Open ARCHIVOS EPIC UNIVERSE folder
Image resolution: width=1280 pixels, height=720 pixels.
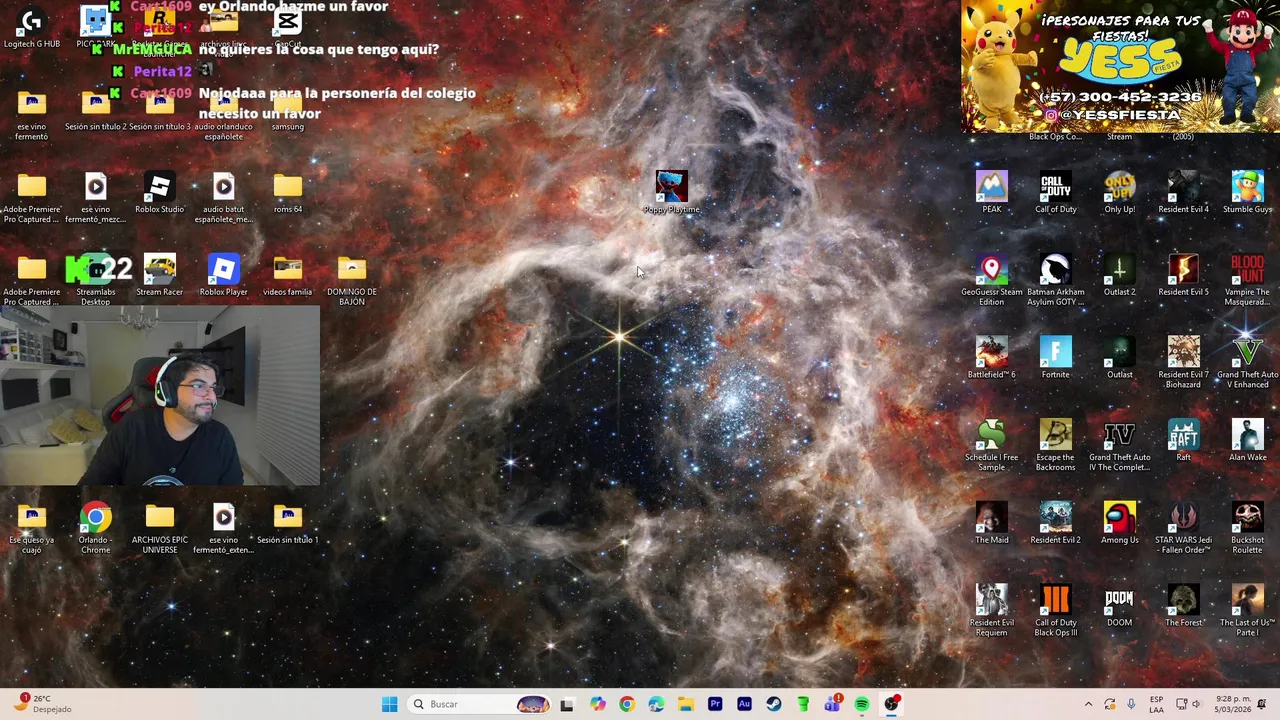point(159,529)
